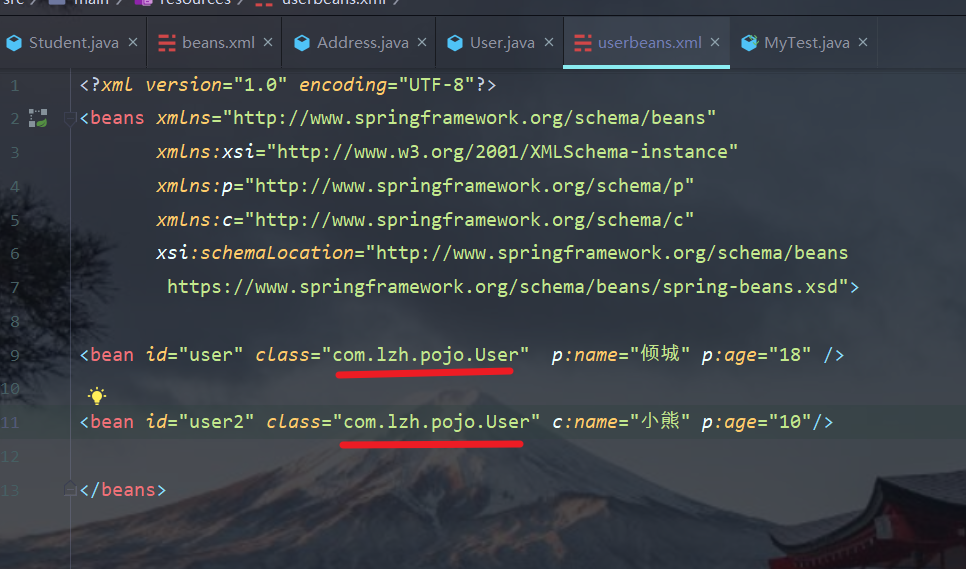Click the Address.java class file icon

click(302, 42)
